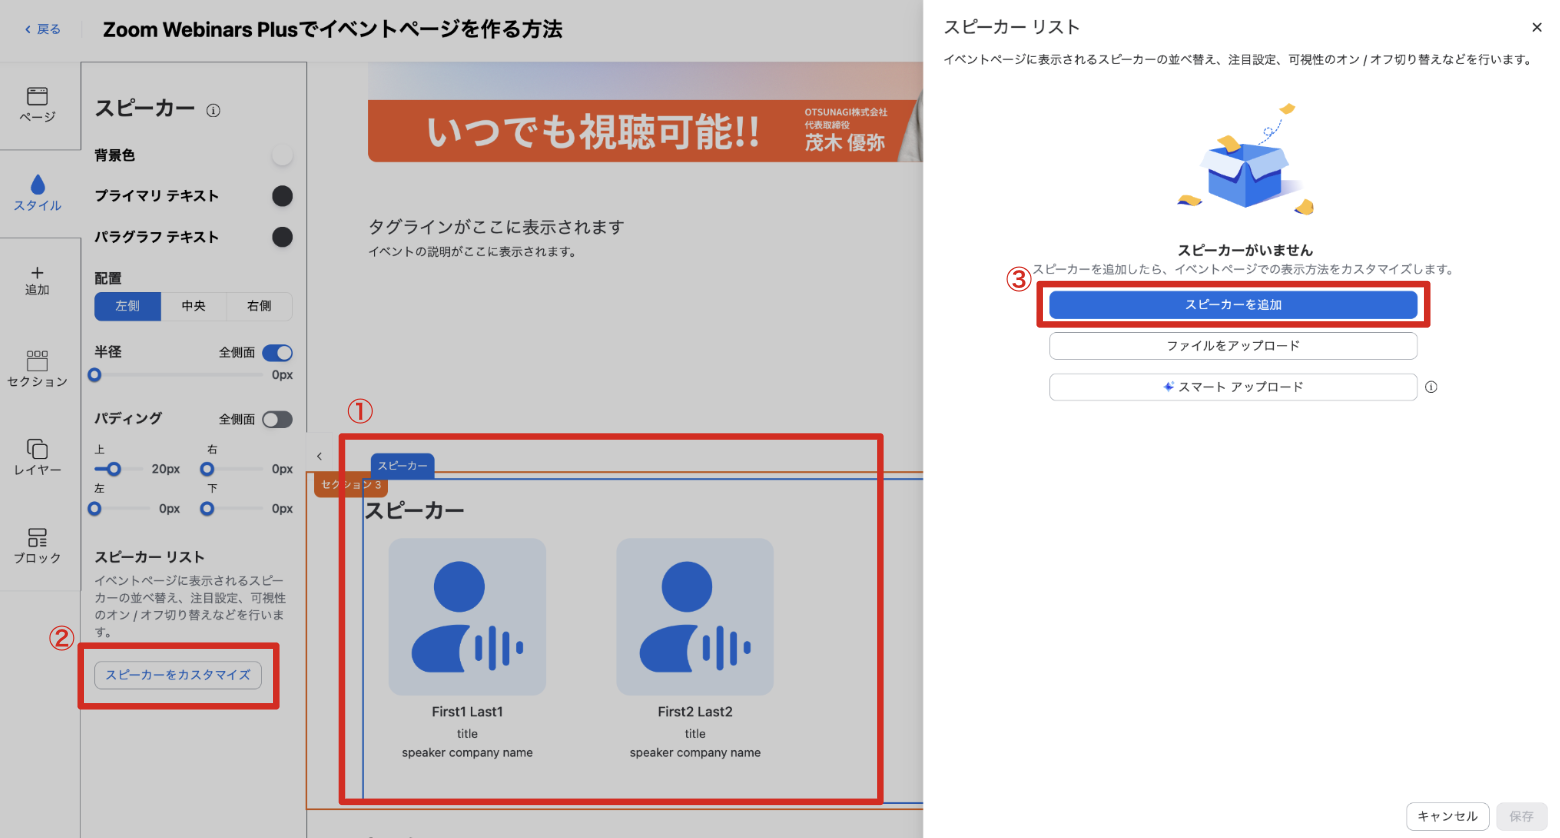Click the 保存 button
This screenshot has height=838, width=1560.
pyautogui.click(x=1521, y=816)
